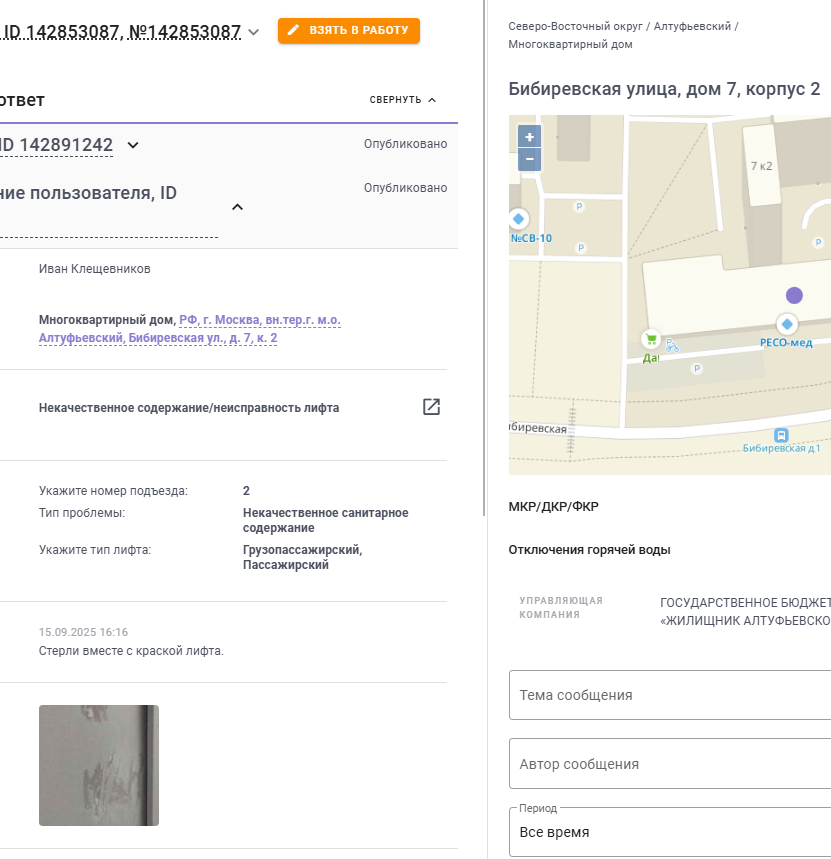831x859 pixels.
Task: Expand the ID 142891242 chevron
Action: point(133,145)
